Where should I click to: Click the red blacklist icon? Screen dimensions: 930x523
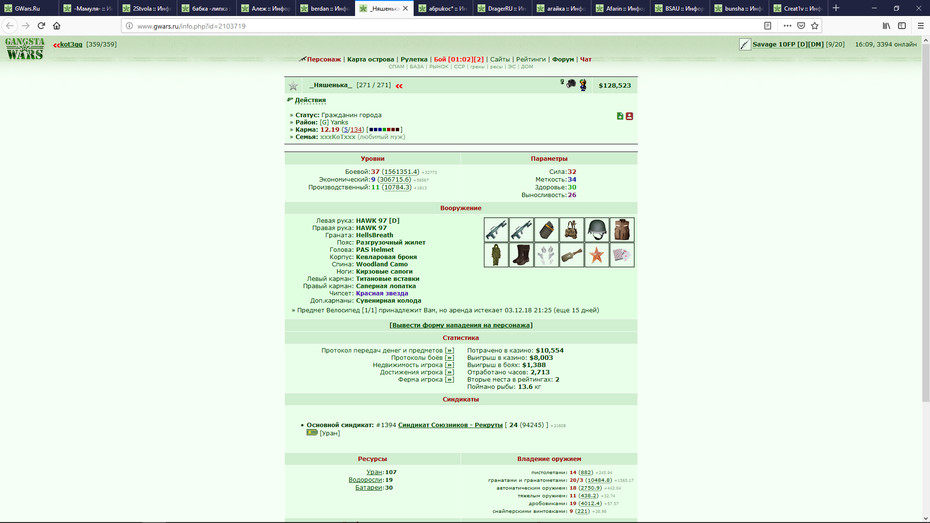point(629,116)
